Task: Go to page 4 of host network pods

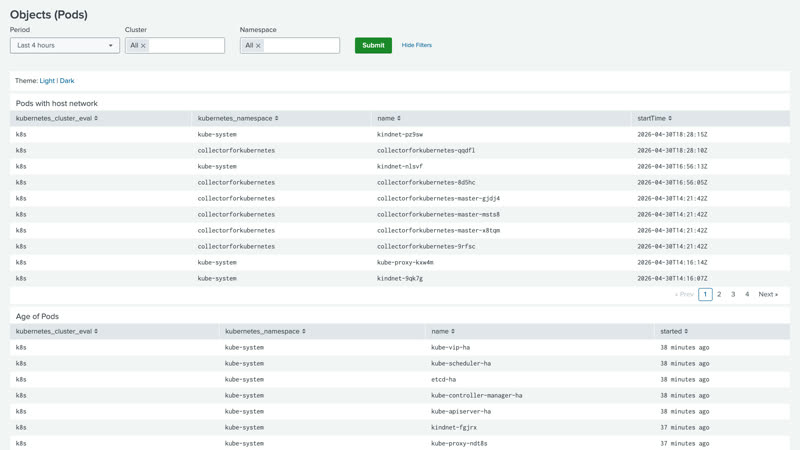Action: point(747,294)
